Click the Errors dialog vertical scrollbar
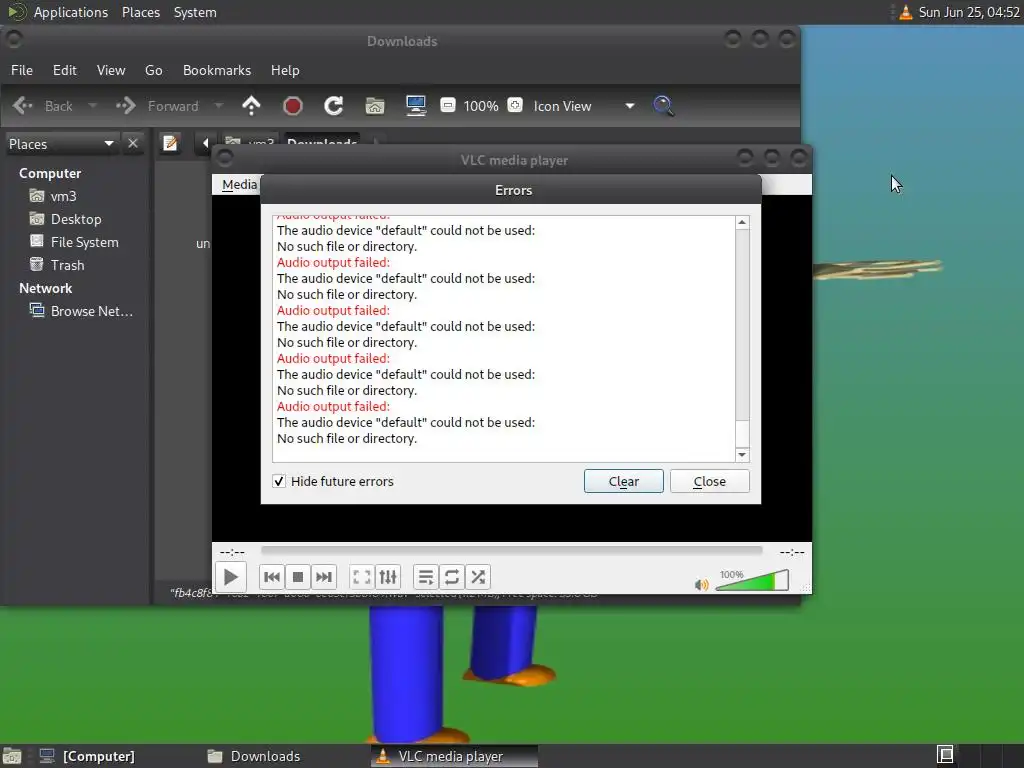1024x768 pixels. point(742,338)
